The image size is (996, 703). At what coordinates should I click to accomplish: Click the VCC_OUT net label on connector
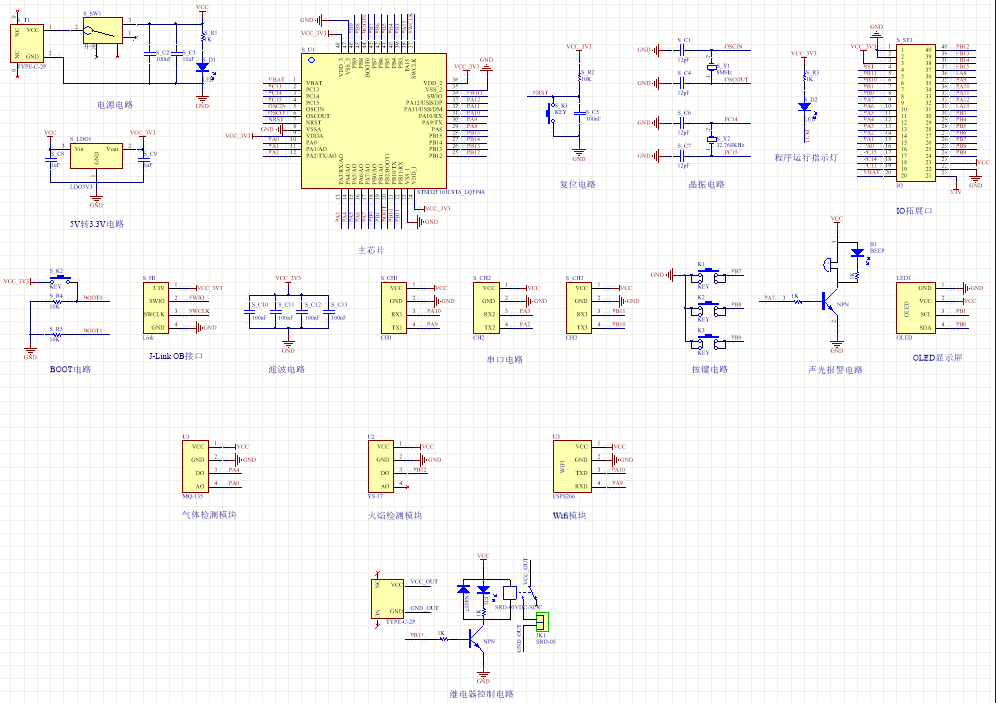point(424,581)
